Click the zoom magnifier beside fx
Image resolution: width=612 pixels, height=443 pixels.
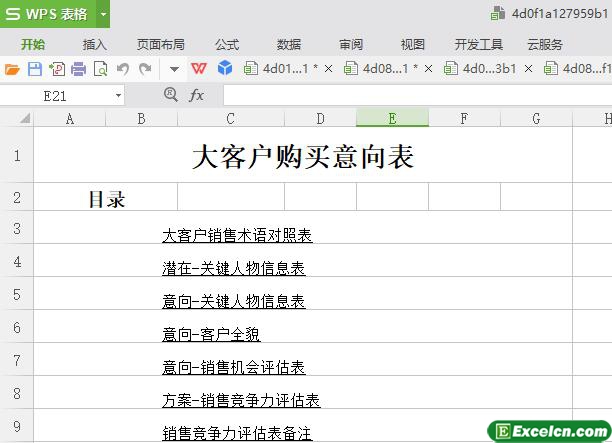tap(171, 95)
